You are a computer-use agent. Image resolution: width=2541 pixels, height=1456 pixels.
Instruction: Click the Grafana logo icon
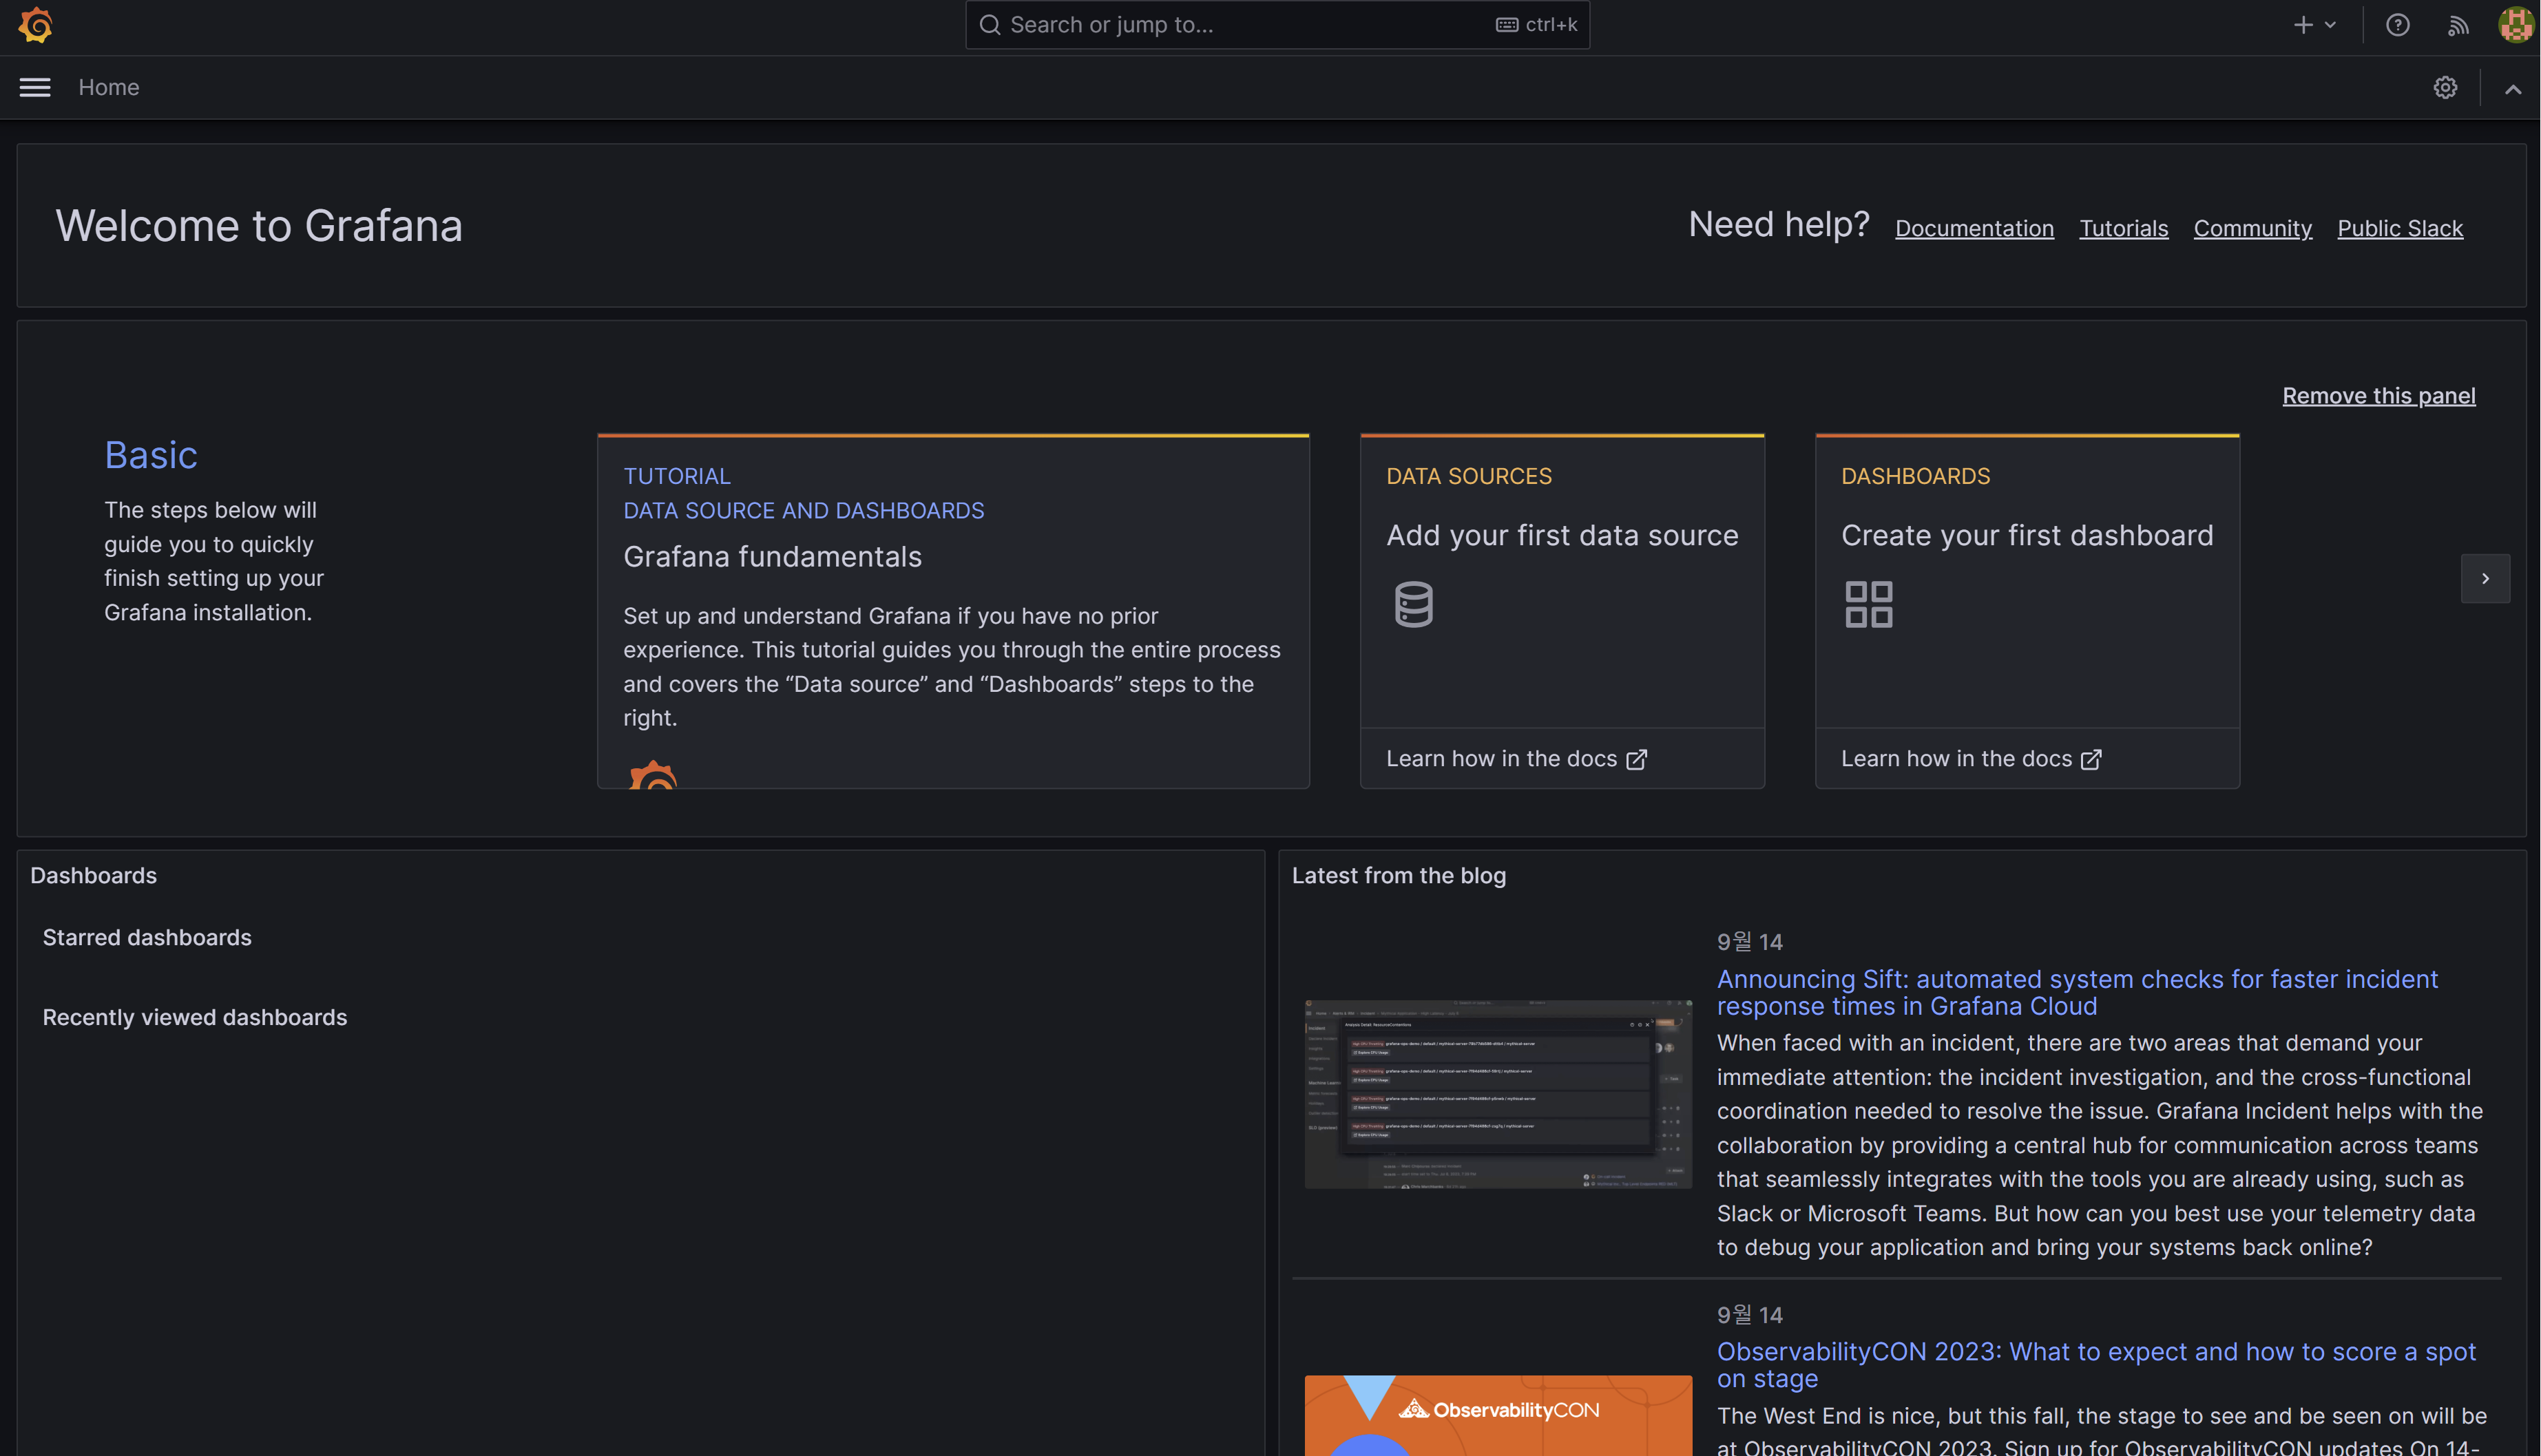[35, 25]
